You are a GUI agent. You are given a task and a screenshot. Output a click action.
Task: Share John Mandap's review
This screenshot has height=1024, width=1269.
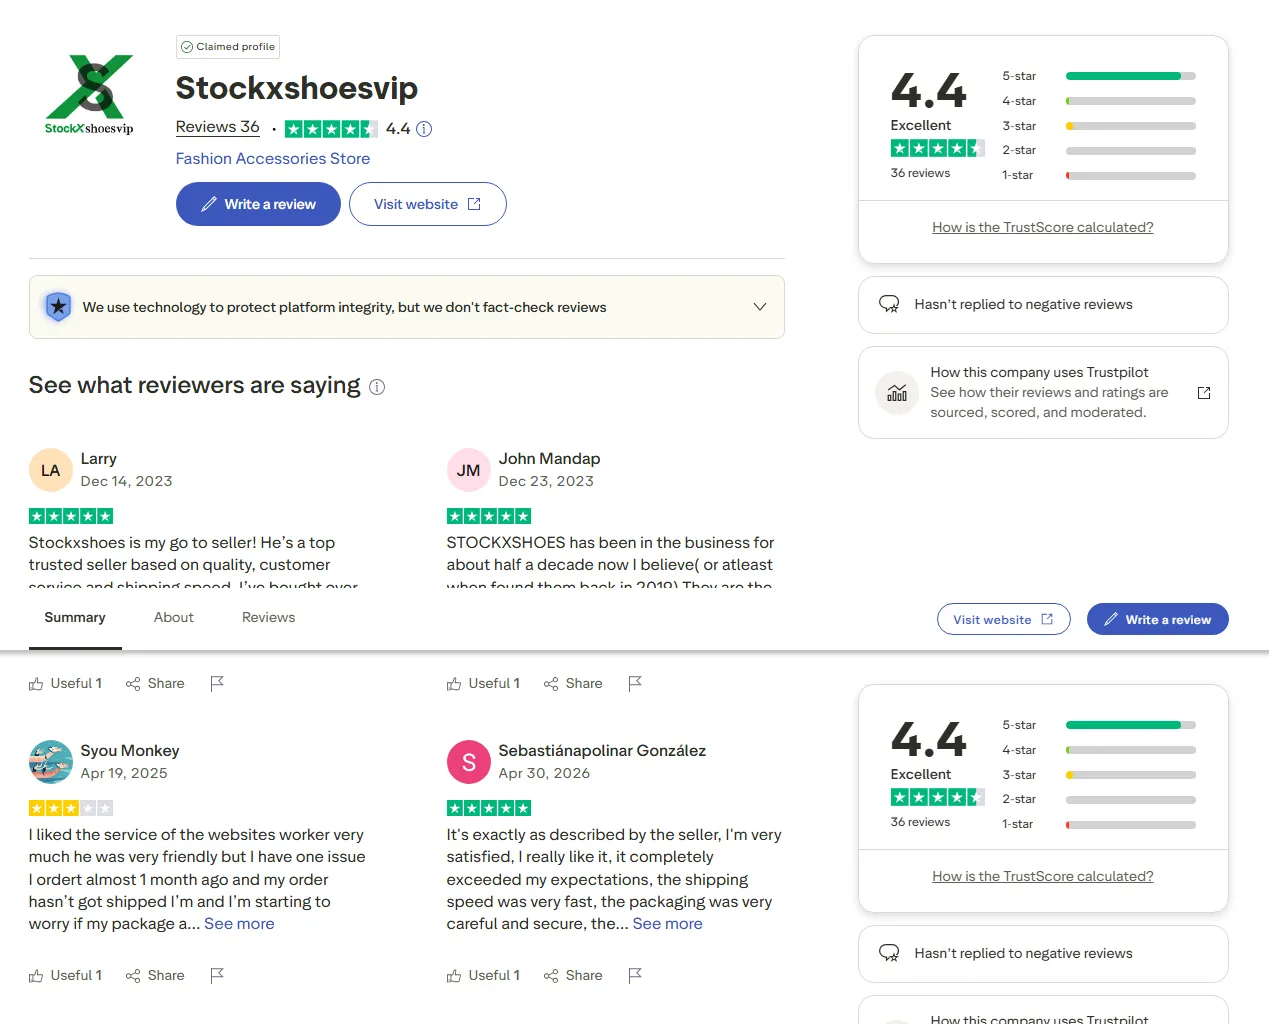tap(573, 684)
